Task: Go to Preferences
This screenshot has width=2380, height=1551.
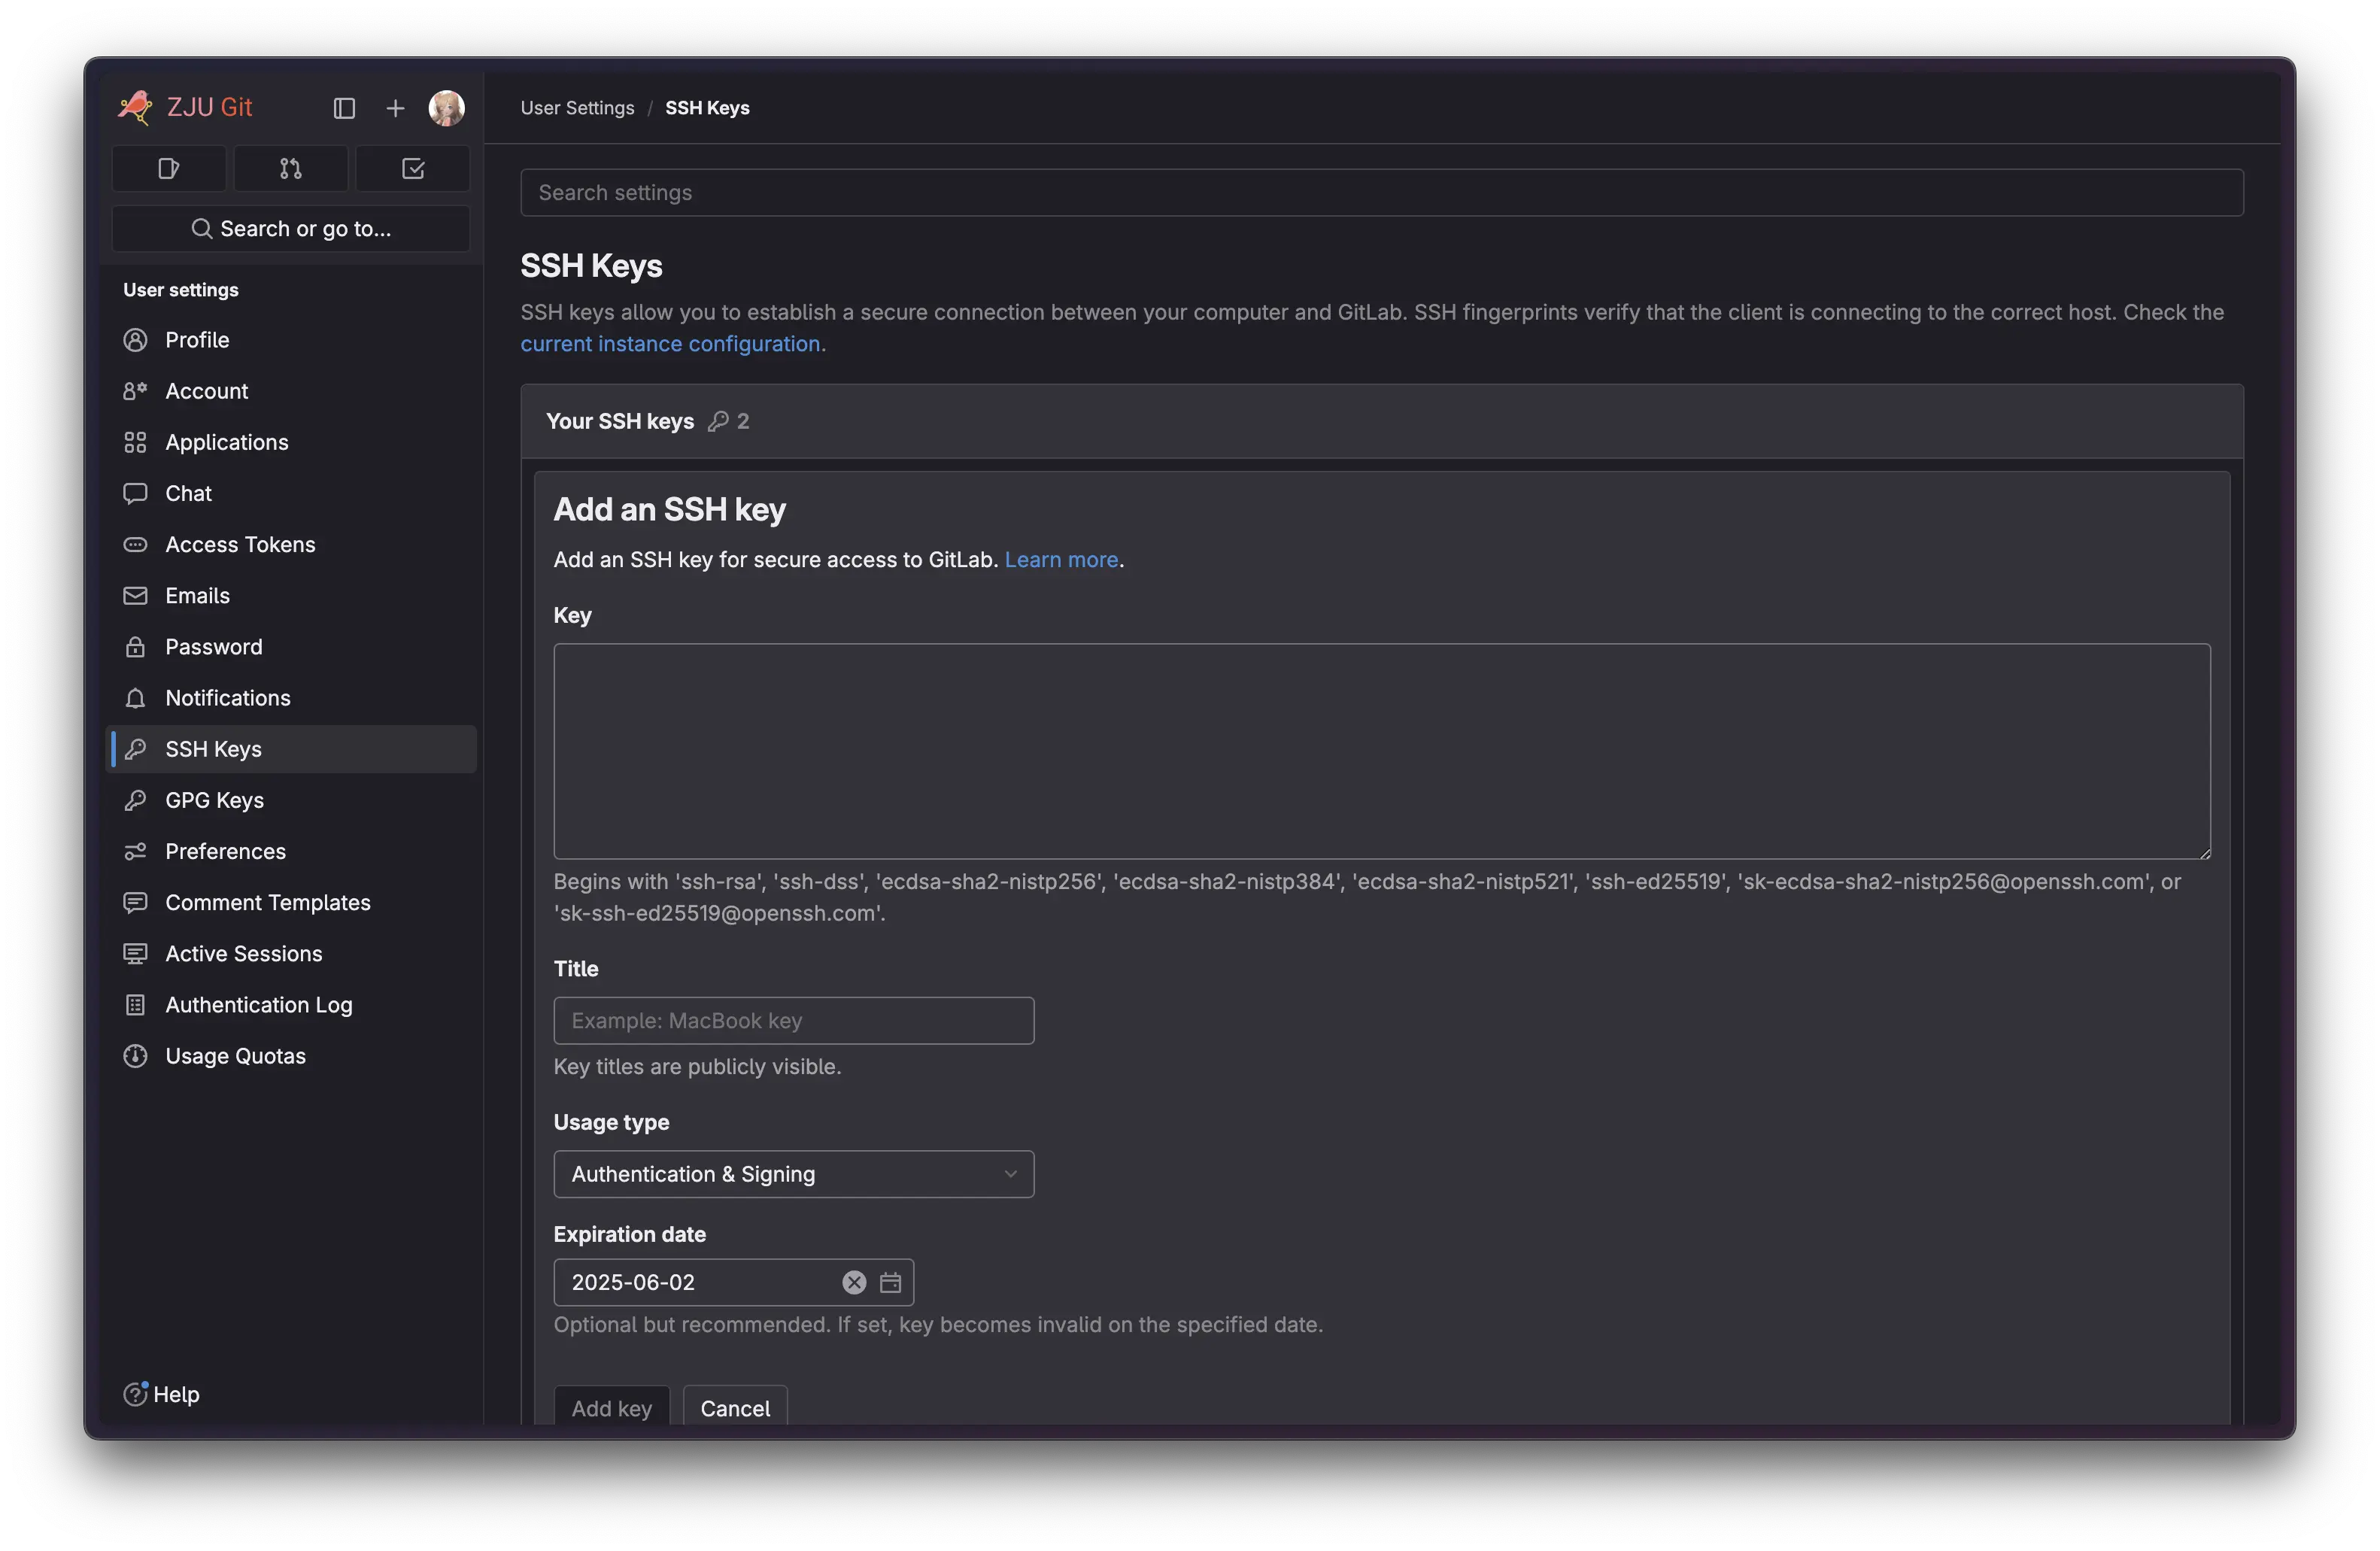Action: tap(291, 851)
